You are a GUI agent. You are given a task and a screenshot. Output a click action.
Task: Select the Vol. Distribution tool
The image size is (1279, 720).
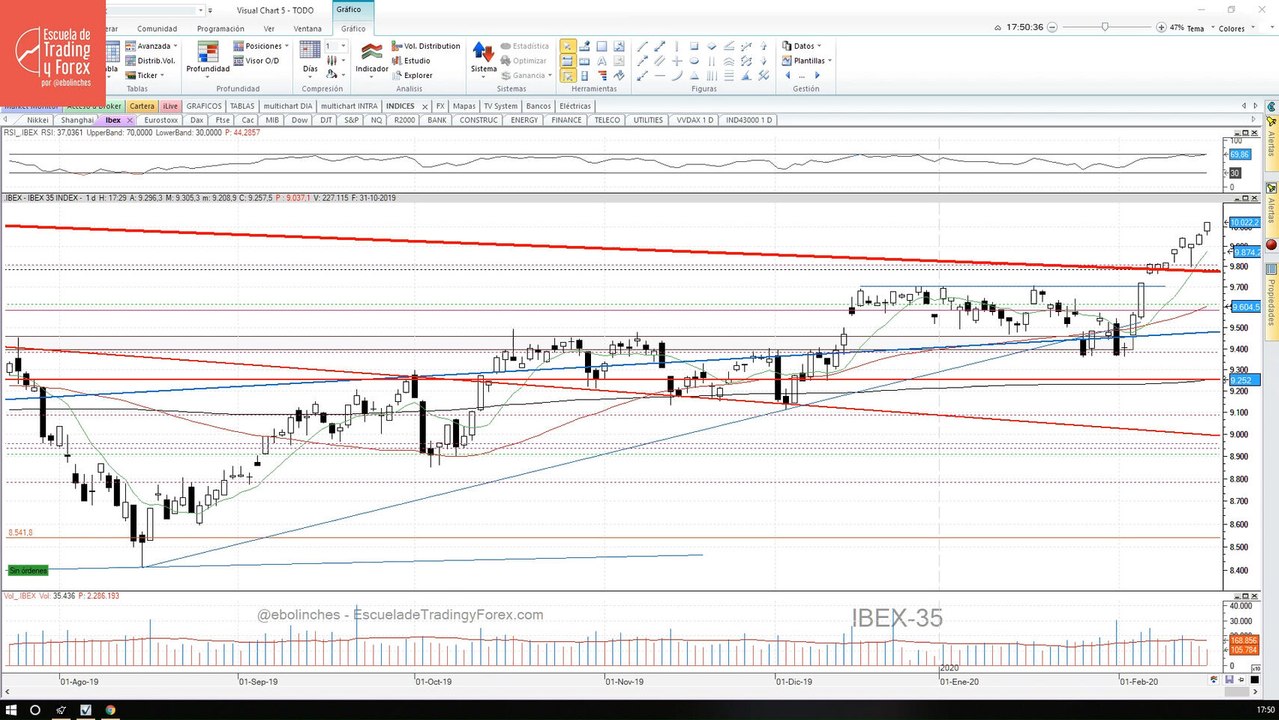(x=426, y=46)
